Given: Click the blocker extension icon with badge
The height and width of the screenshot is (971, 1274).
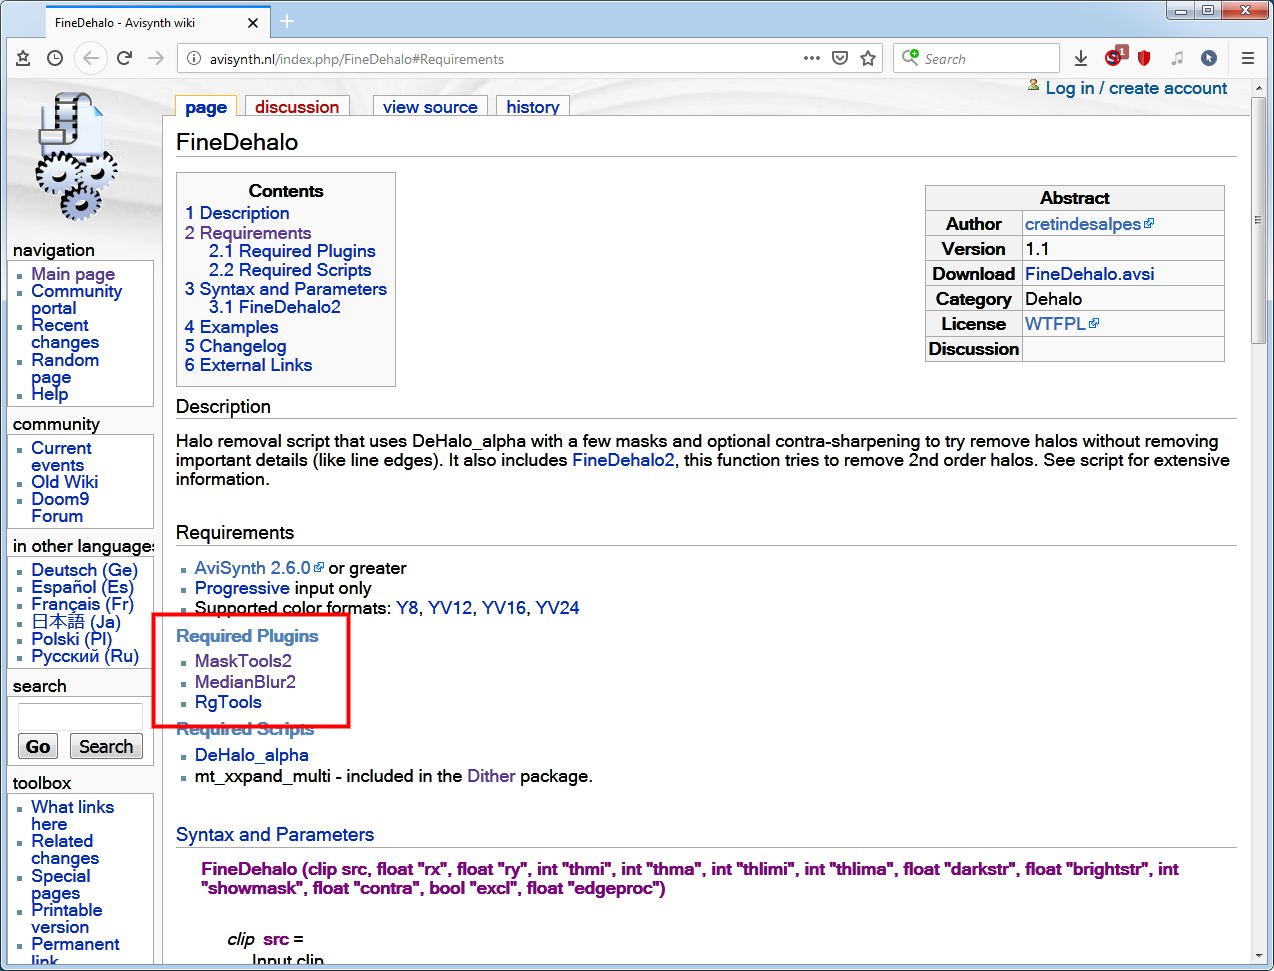Looking at the screenshot, I should pos(1115,56).
